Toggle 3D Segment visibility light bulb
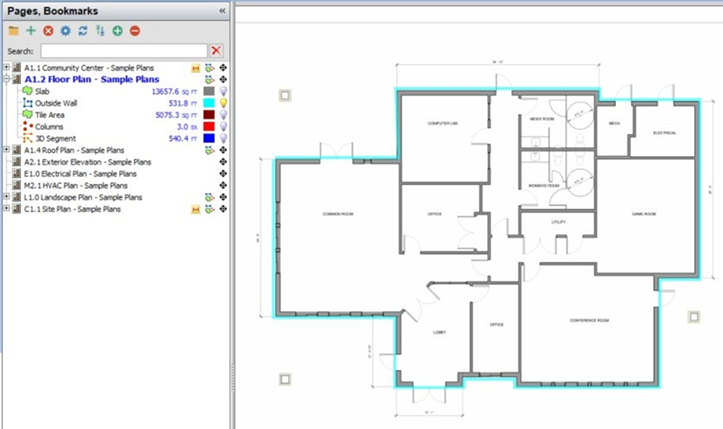723x429 pixels. point(223,138)
